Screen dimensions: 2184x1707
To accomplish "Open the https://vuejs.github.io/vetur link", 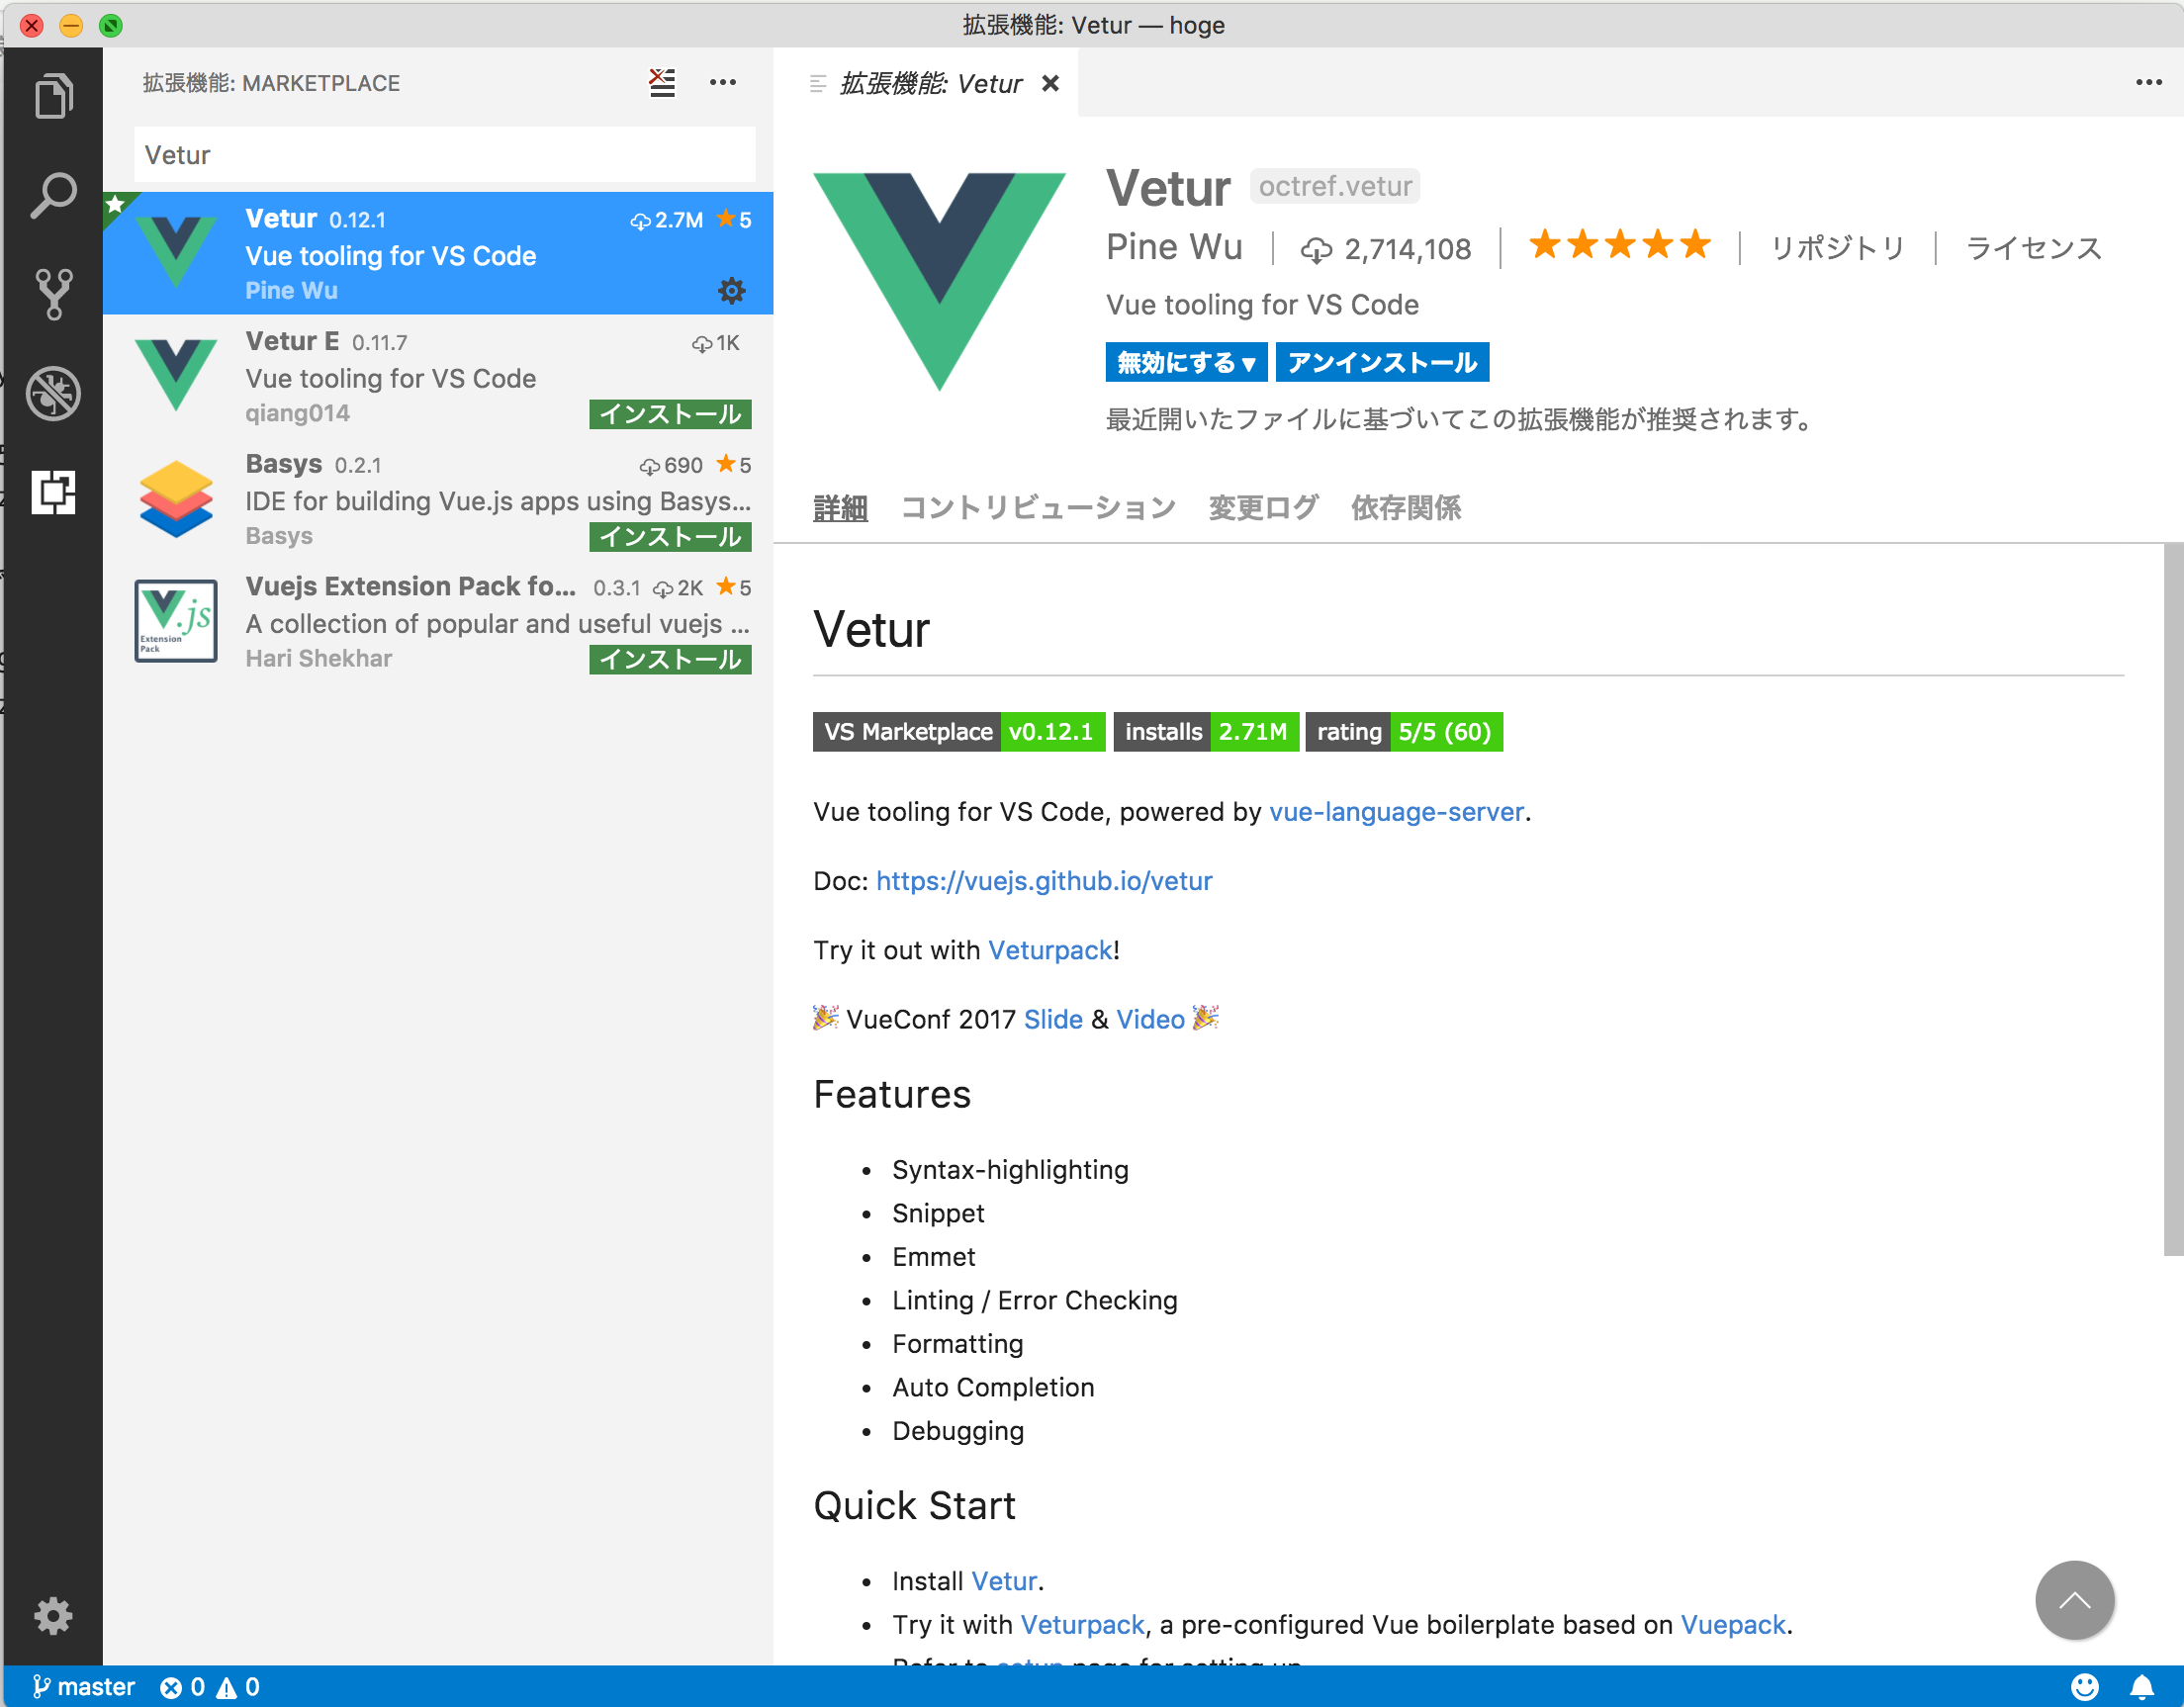I will [1044, 881].
